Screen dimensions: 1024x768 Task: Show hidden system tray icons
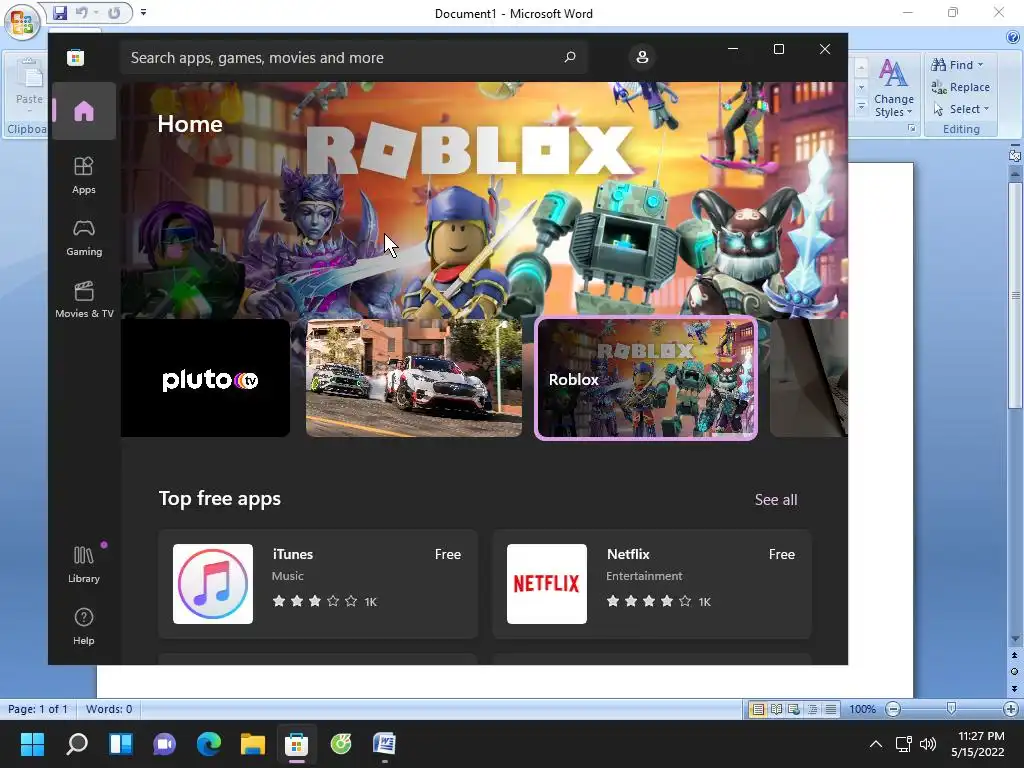(x=876, y=744)
